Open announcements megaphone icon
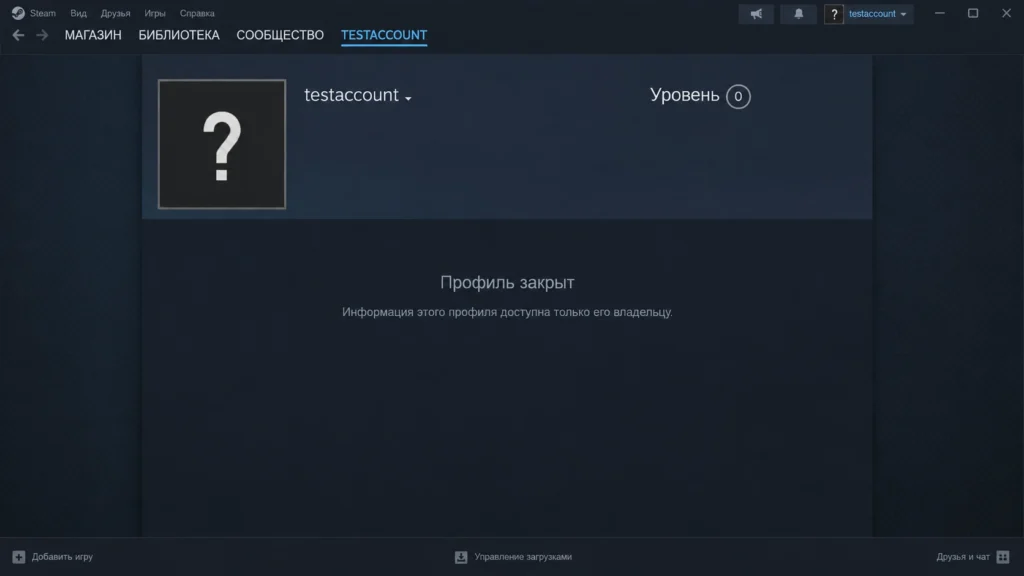 pos(756,14)
